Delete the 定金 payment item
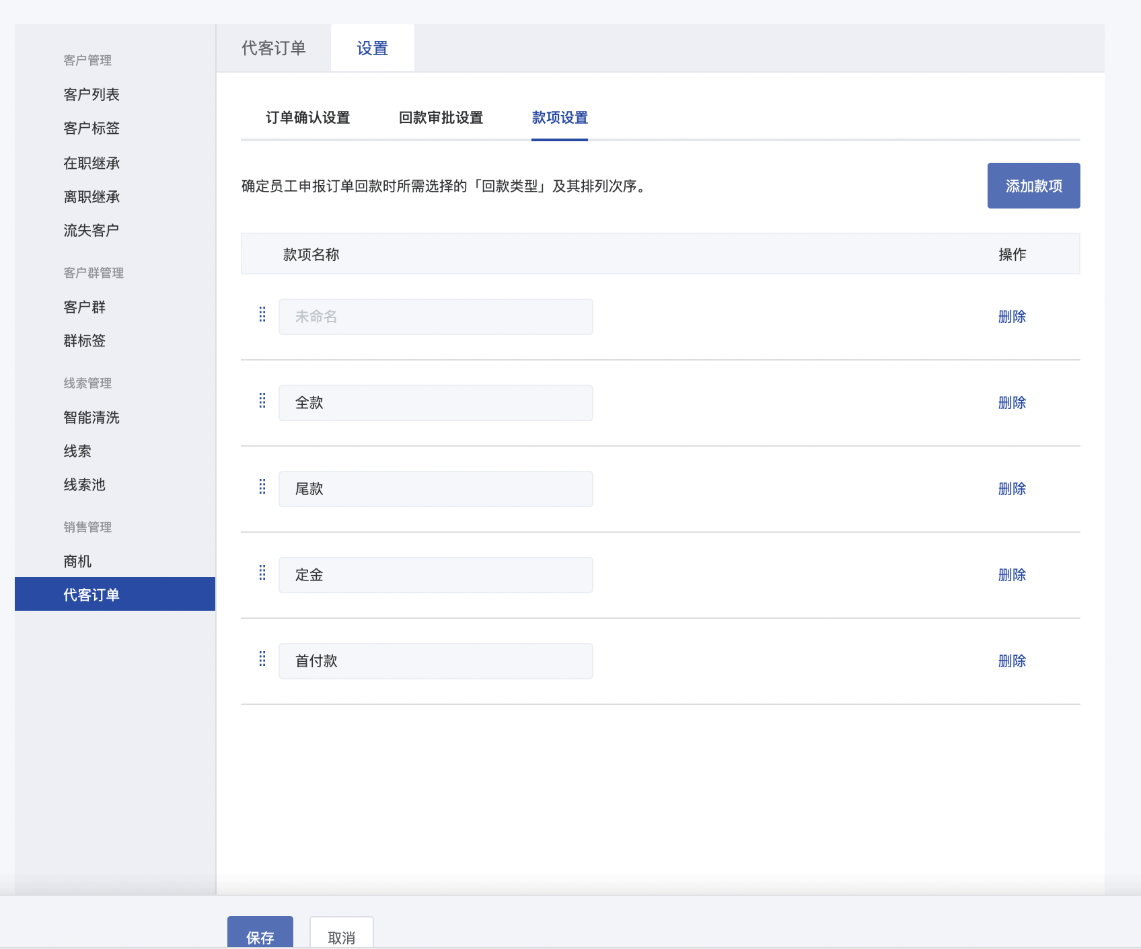Viewport: 1141px width, 949px height. 1011,575
